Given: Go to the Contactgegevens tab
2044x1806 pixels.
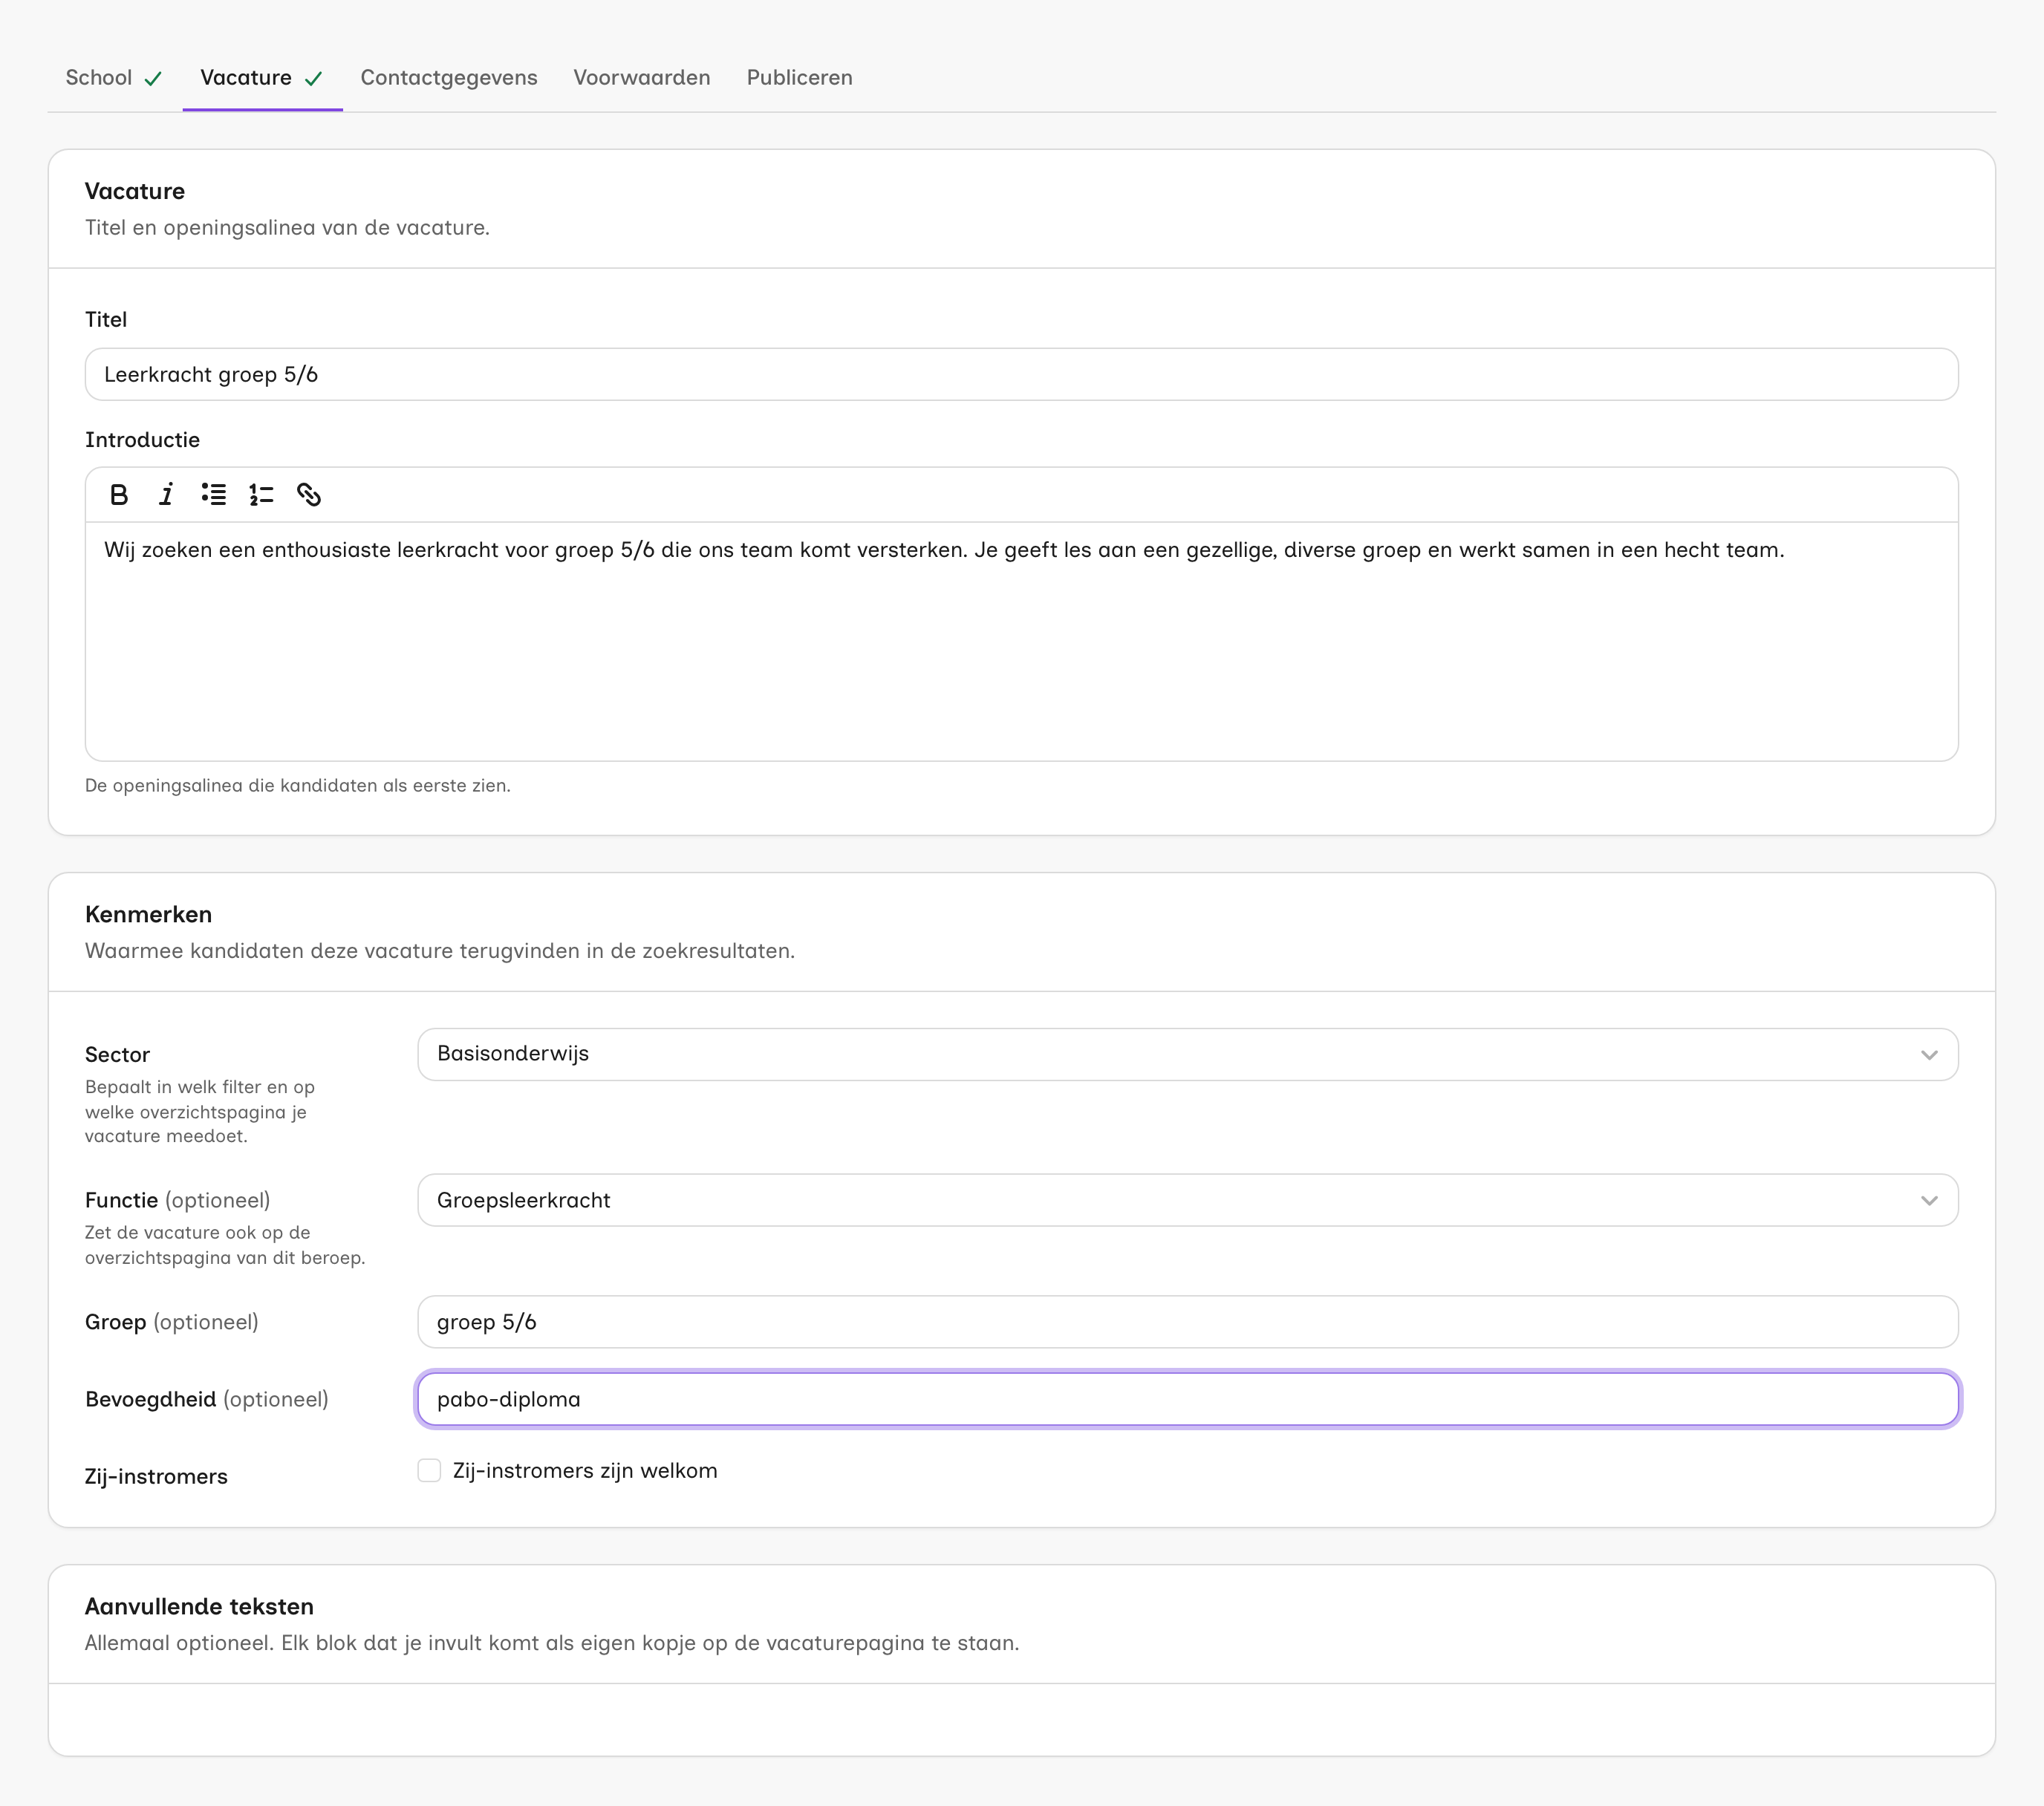Looking at the screenshot, I should (x=449, y=78).
